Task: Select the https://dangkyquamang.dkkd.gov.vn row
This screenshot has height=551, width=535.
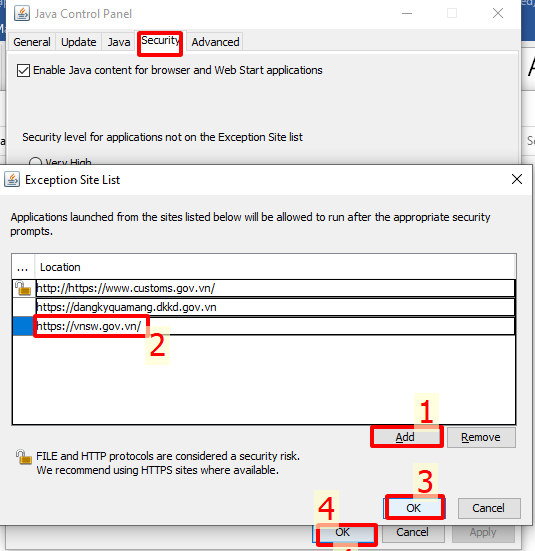Action: (x=264, y=307)
